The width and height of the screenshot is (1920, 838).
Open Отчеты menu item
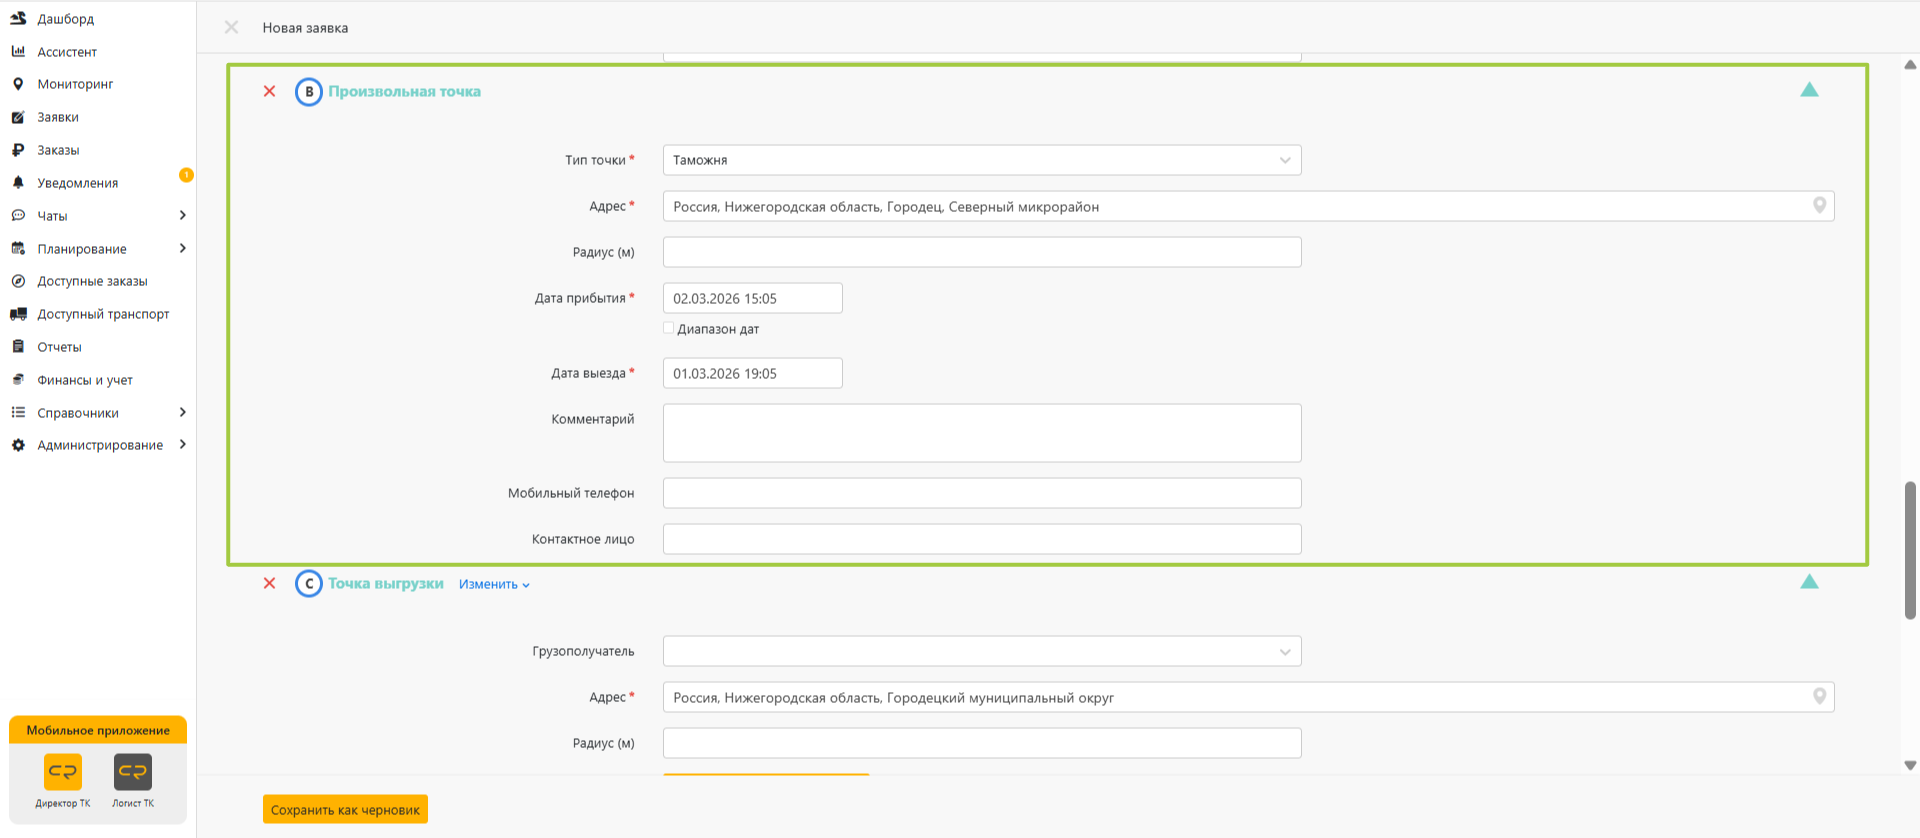(x=59, y=347)
